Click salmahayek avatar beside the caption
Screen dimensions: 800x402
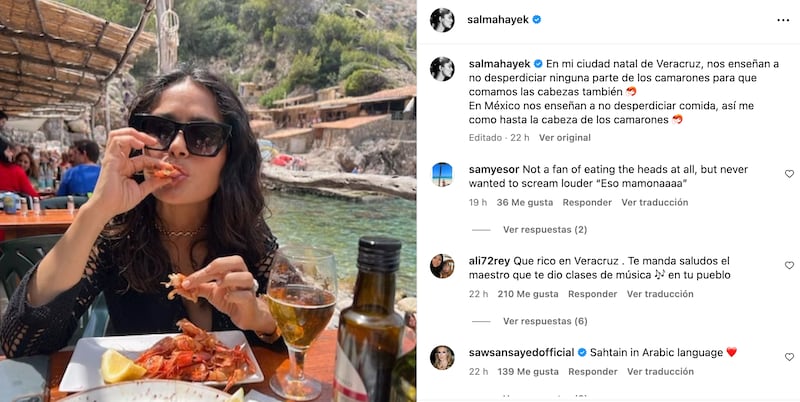pos(442,69)
